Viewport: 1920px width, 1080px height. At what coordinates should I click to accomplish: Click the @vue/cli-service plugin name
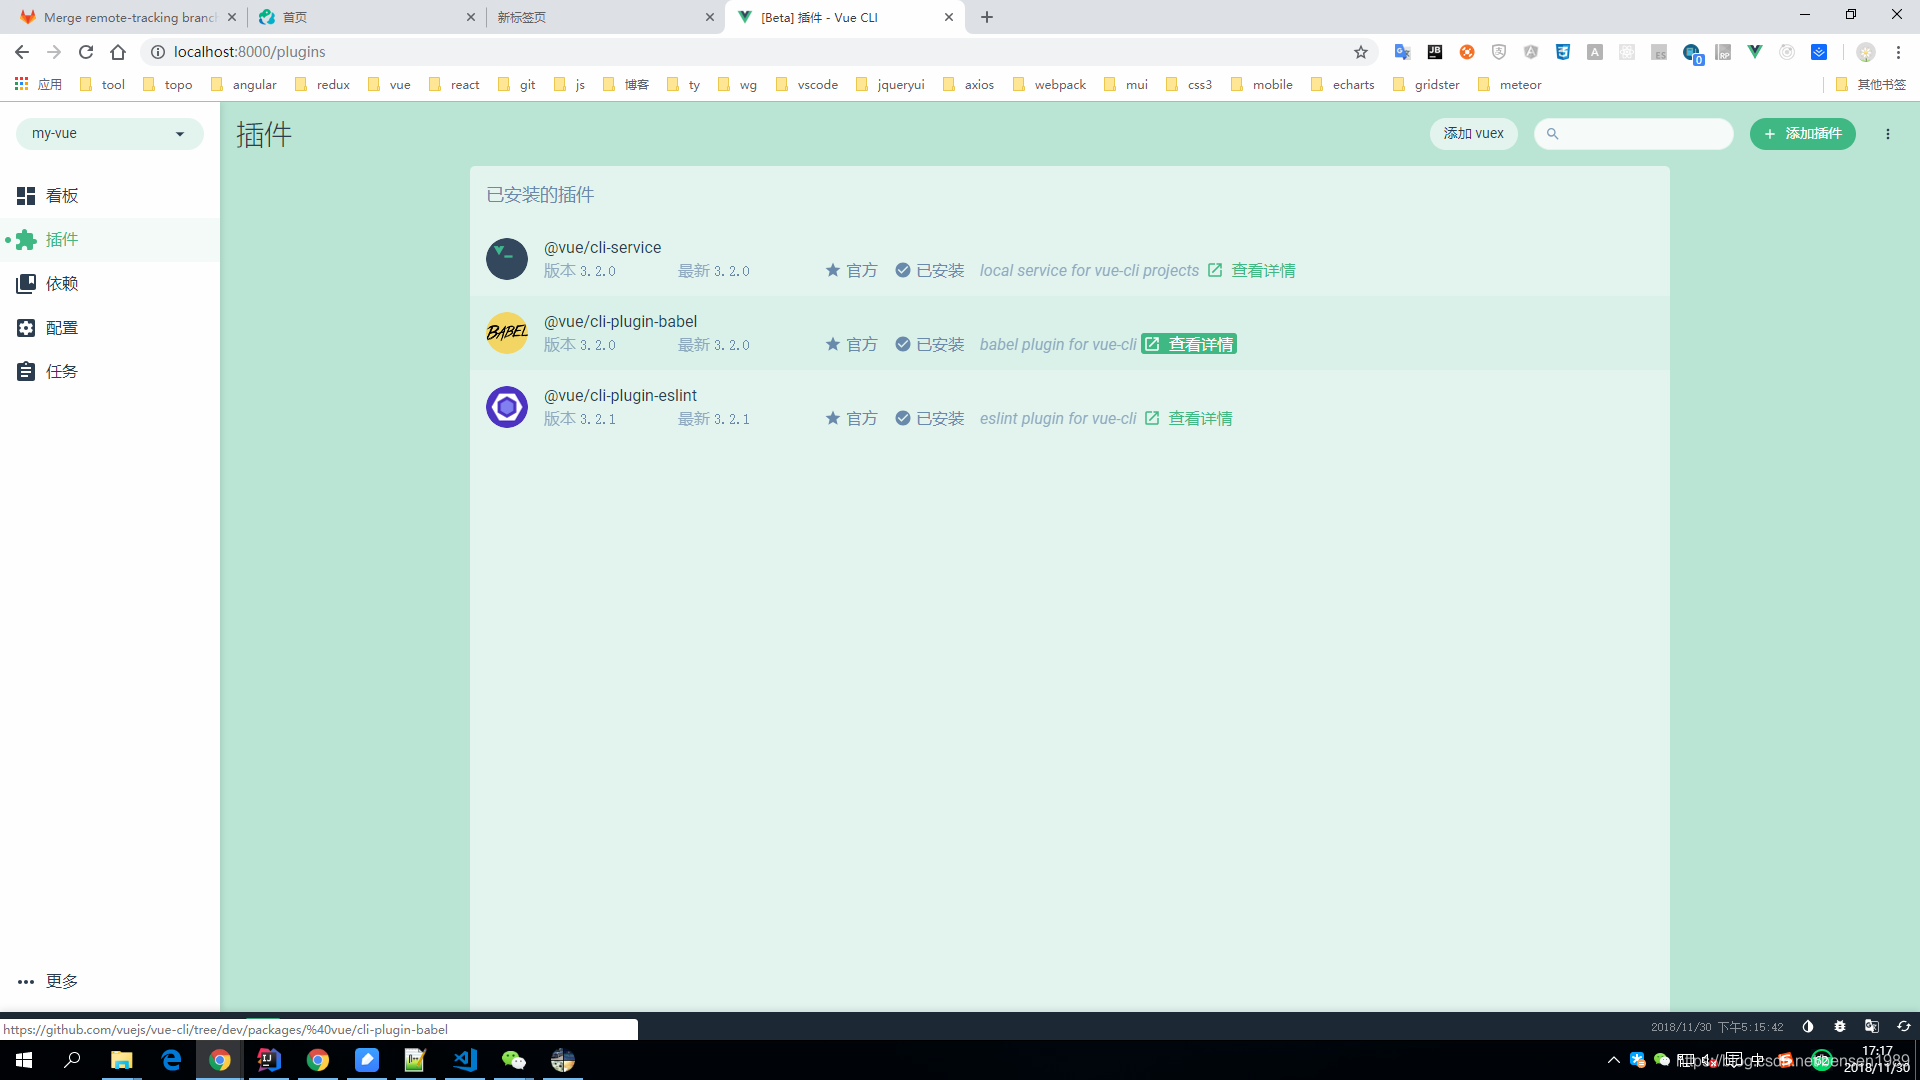click(602, 248)
